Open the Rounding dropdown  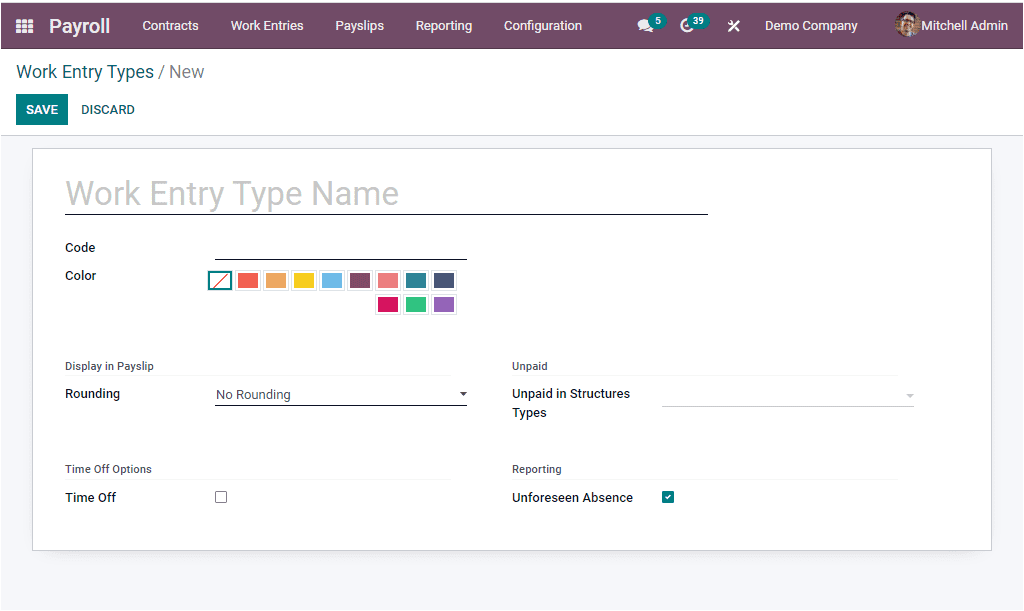[340, 394]
